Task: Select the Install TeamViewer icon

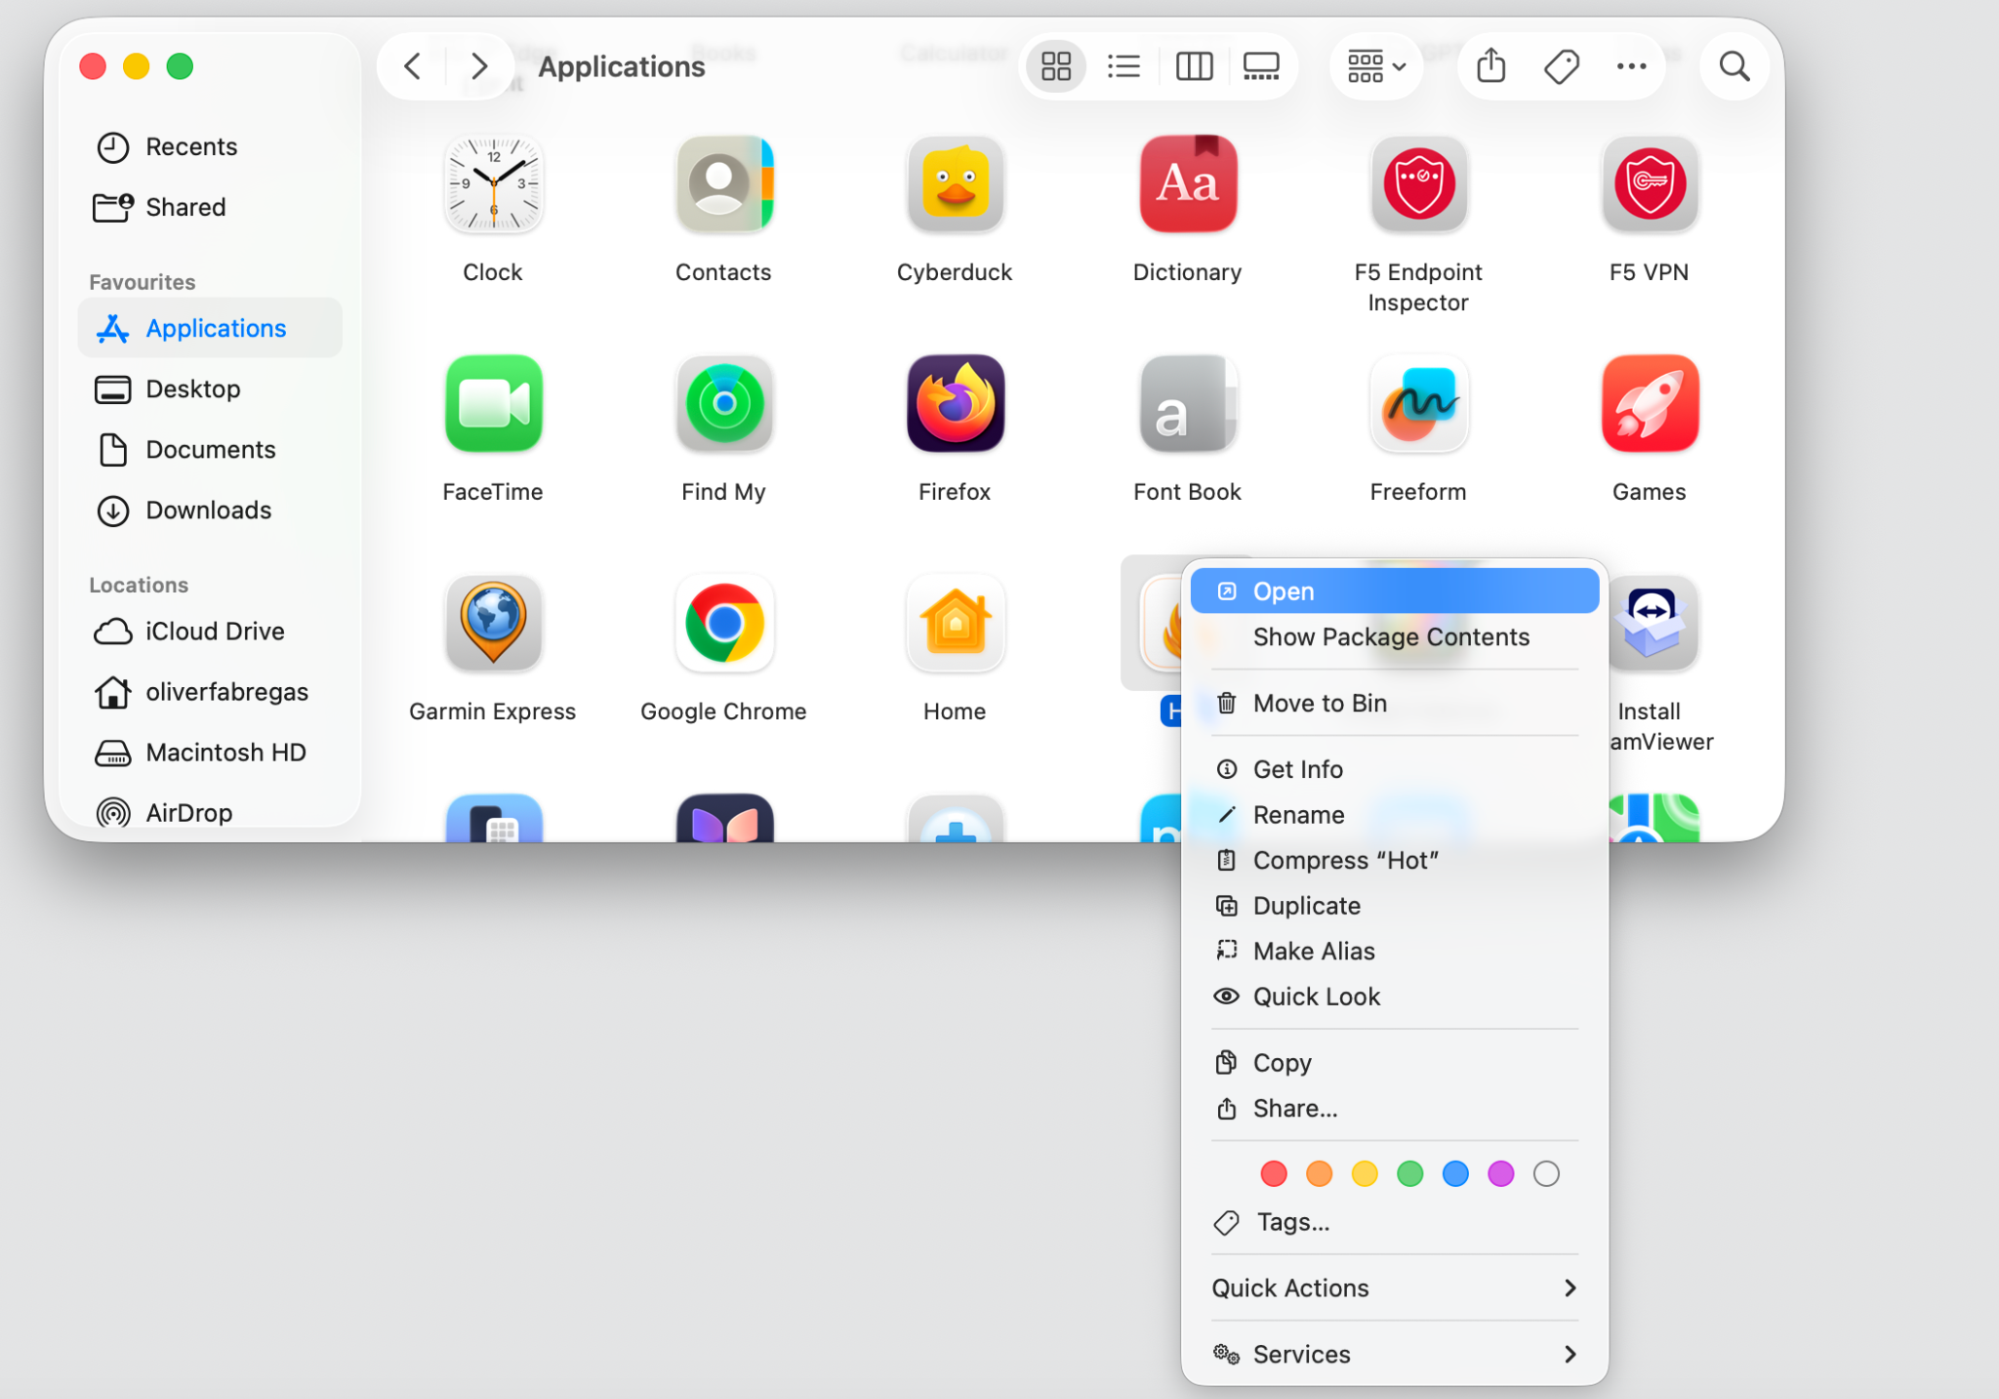Action: click(1653, 624)
